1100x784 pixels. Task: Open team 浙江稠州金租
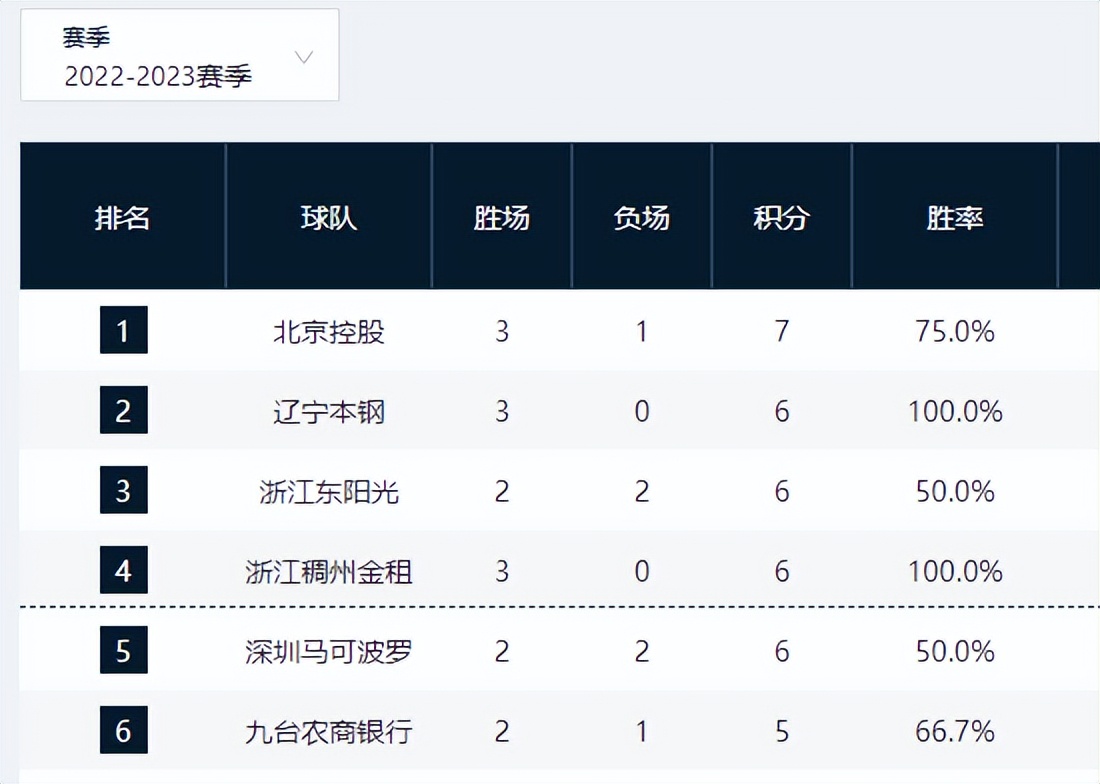point(329,571)
